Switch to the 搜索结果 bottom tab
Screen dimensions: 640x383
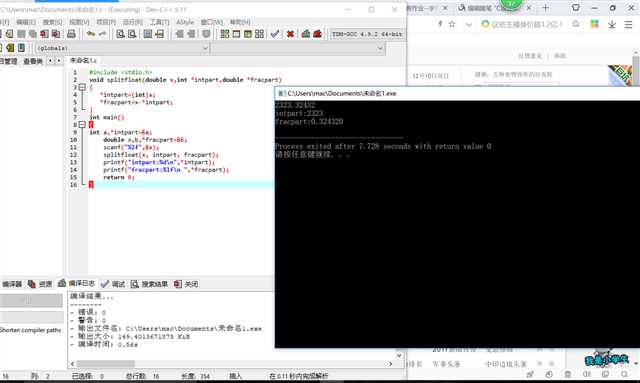150,284
